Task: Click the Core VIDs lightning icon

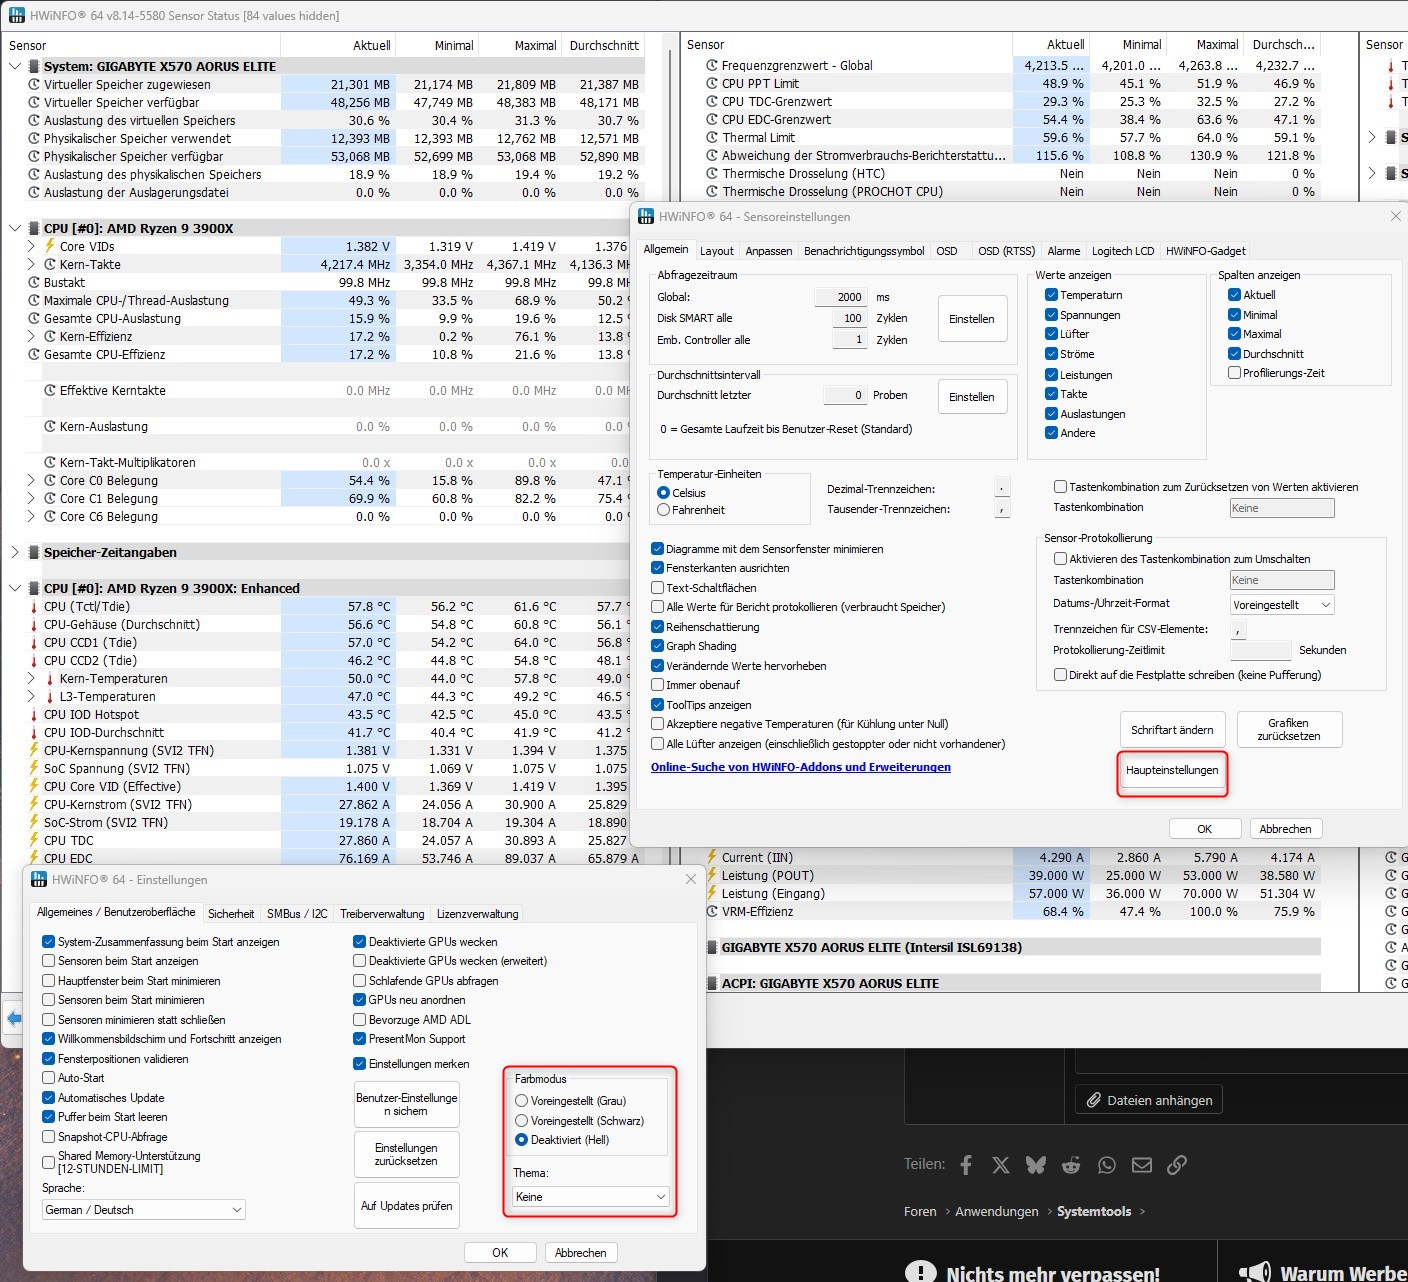Action: tap(50, 246)
